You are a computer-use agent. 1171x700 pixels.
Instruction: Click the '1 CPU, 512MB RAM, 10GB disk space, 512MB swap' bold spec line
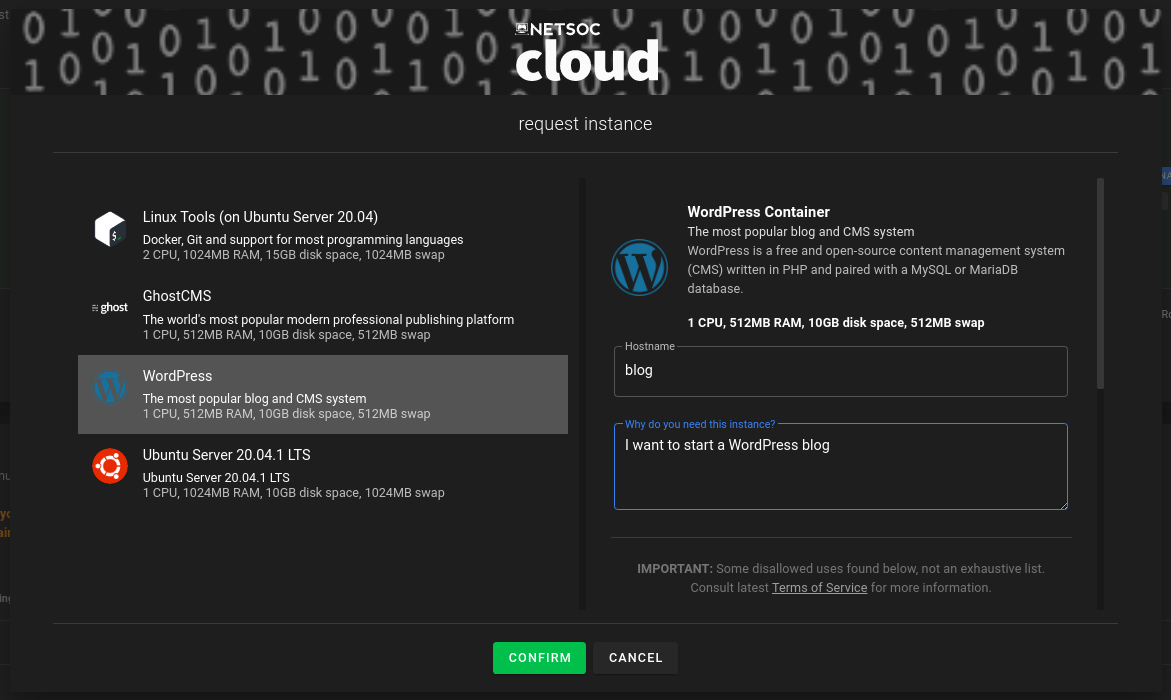pos(836,323)
